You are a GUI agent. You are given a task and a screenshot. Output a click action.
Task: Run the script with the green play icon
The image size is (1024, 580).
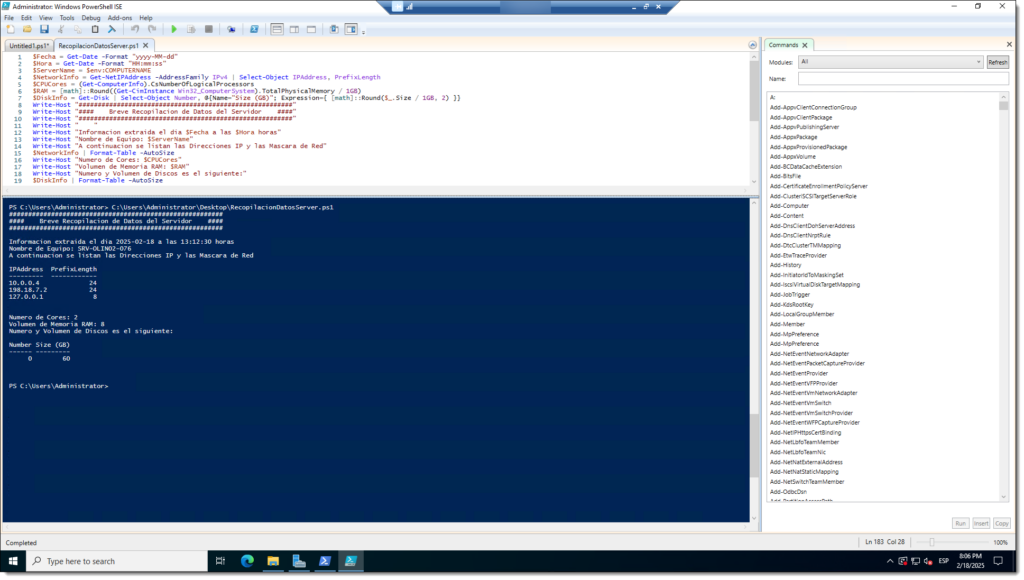tap(174, 29)
